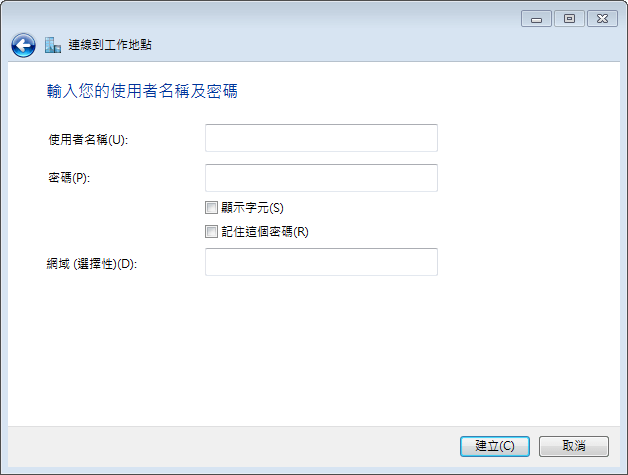Focus the 密碼 password field
Image resolution: width=628 pixels, height=475 pixels.
pyautogui.click(x=321, y=178)
